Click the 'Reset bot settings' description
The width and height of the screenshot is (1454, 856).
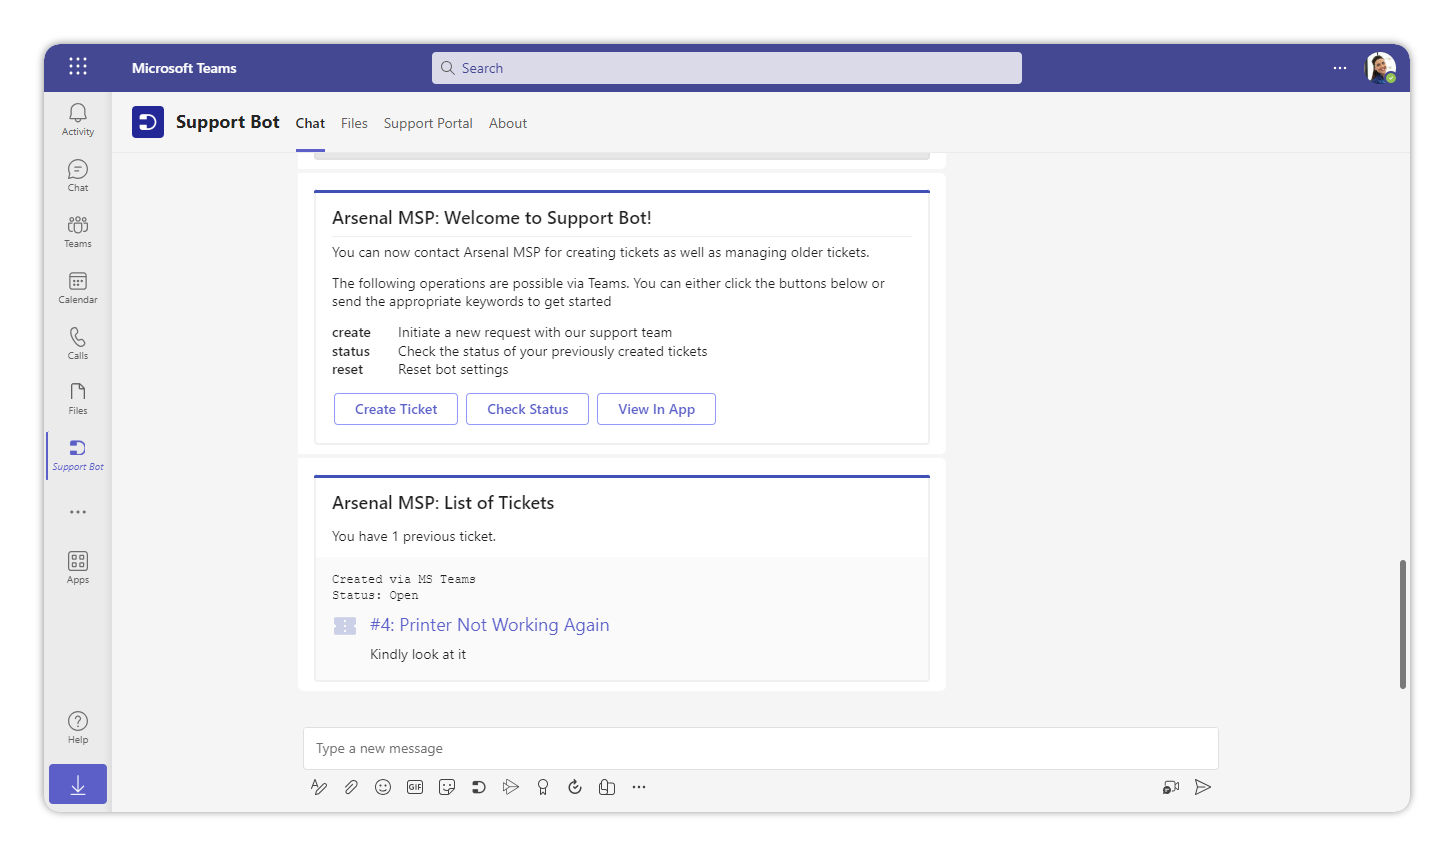click(x=453, y=369)
